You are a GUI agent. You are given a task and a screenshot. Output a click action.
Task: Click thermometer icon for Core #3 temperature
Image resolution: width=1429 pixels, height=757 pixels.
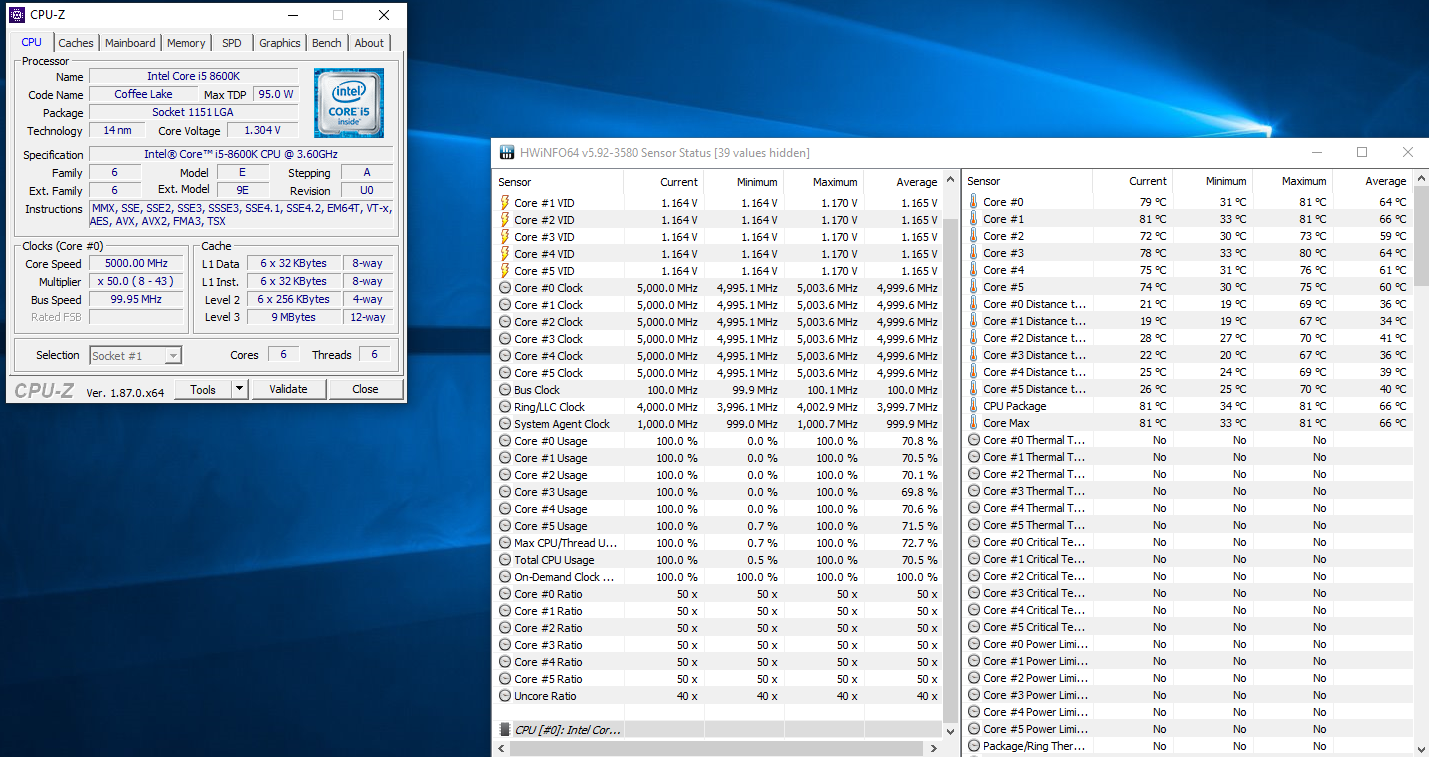point(974,253)
